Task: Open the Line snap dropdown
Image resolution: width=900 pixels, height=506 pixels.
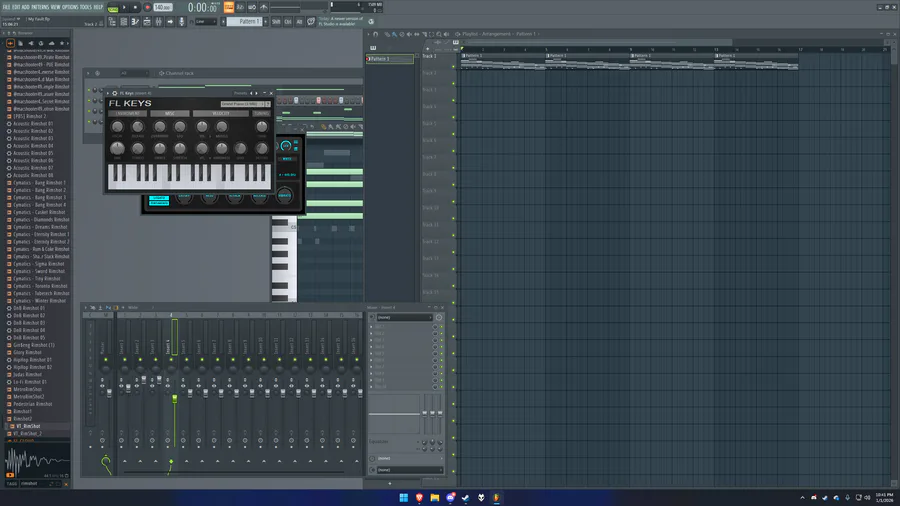Action: [205, 22]
